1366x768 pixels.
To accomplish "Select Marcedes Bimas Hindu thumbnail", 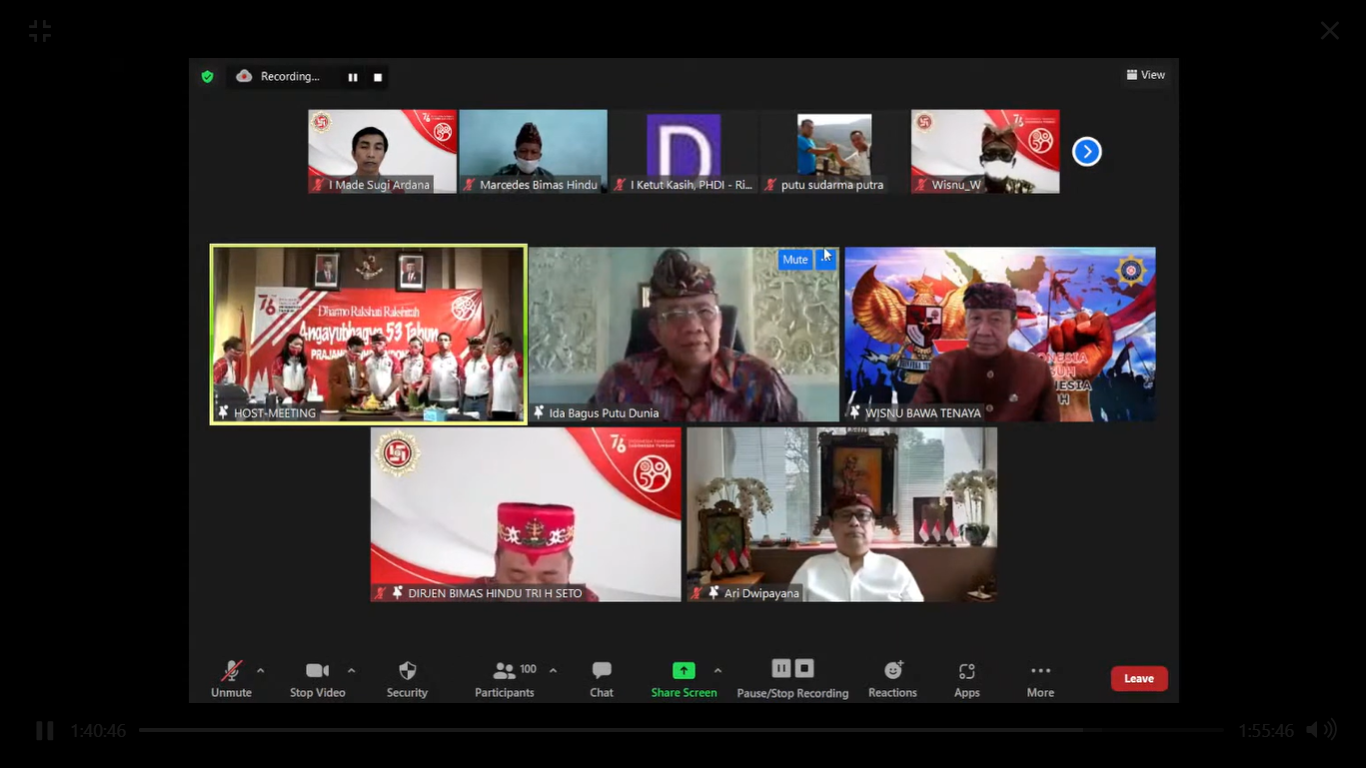I will pos(533,151).
